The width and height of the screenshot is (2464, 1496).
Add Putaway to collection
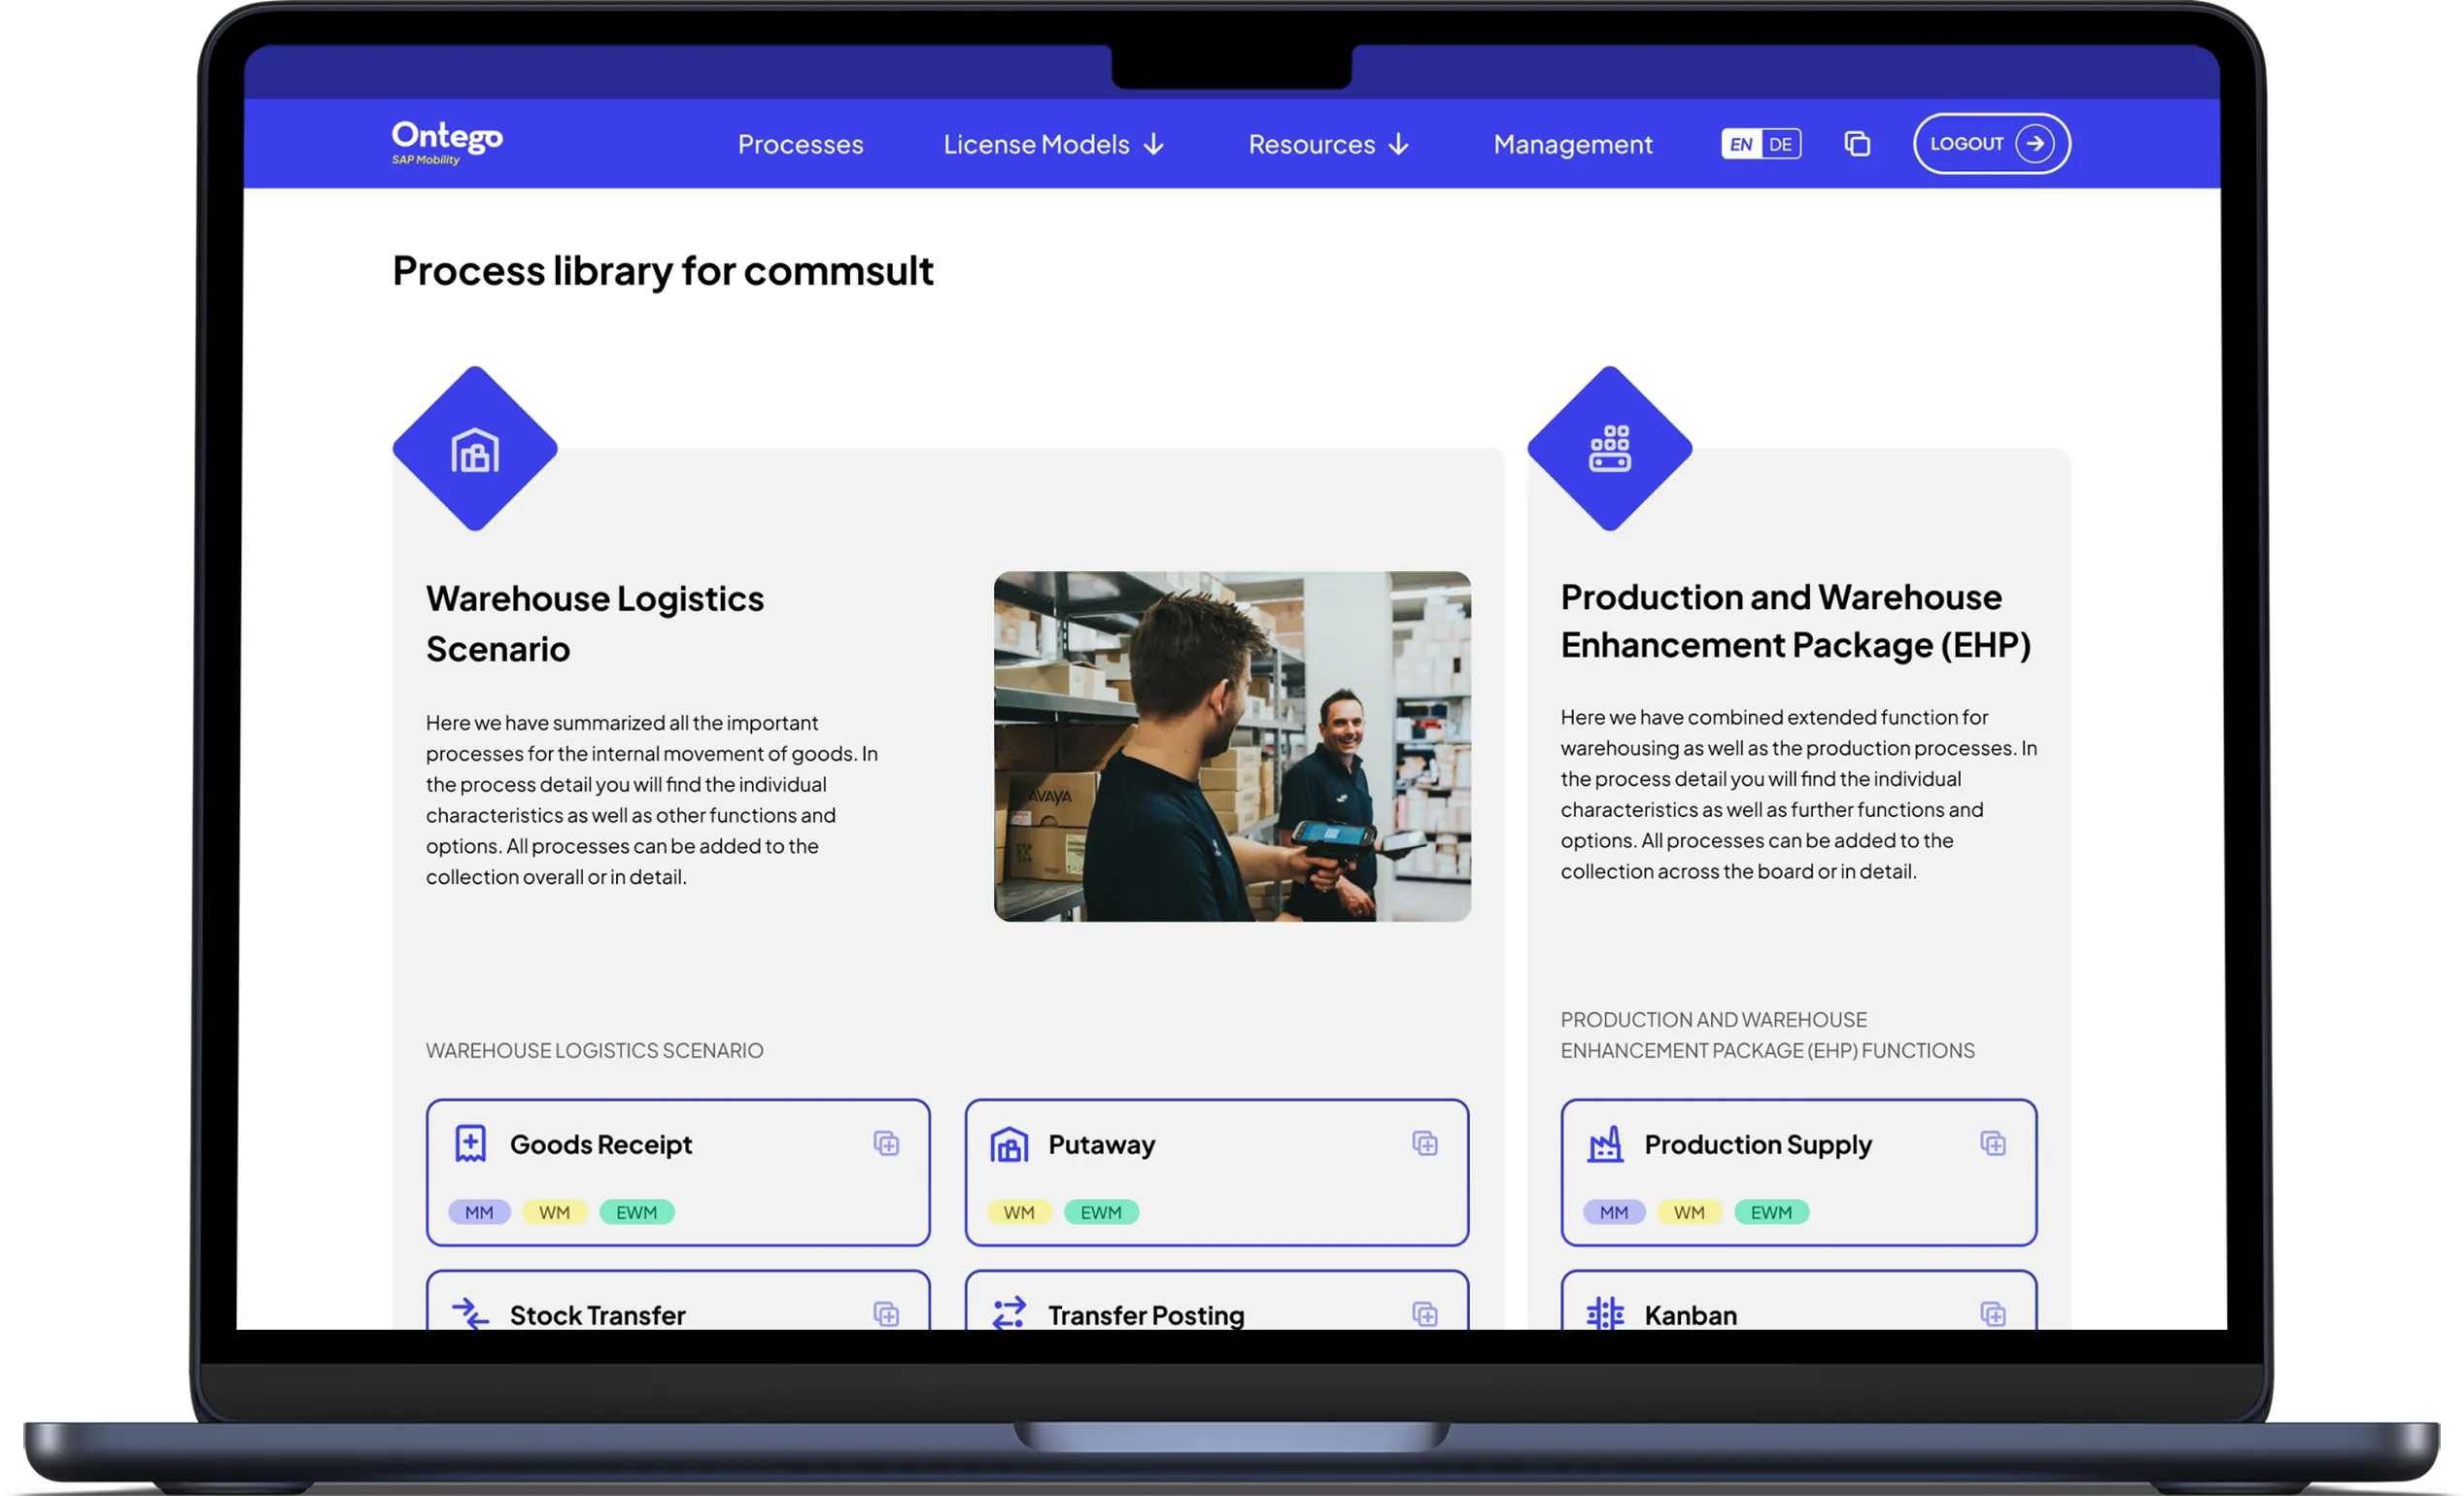[x=1425, y=1143]
